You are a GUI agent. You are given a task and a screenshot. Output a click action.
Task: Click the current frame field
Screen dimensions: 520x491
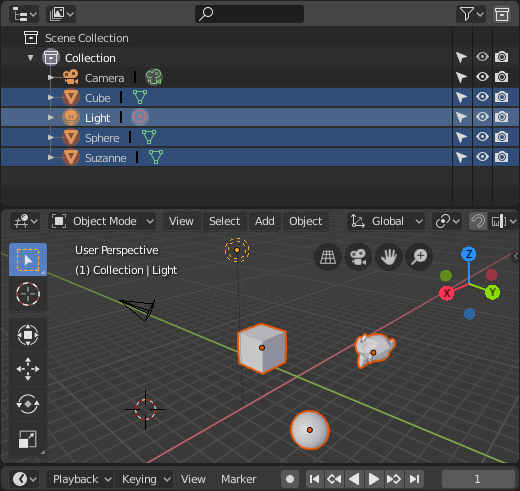[x=478, y=479]
